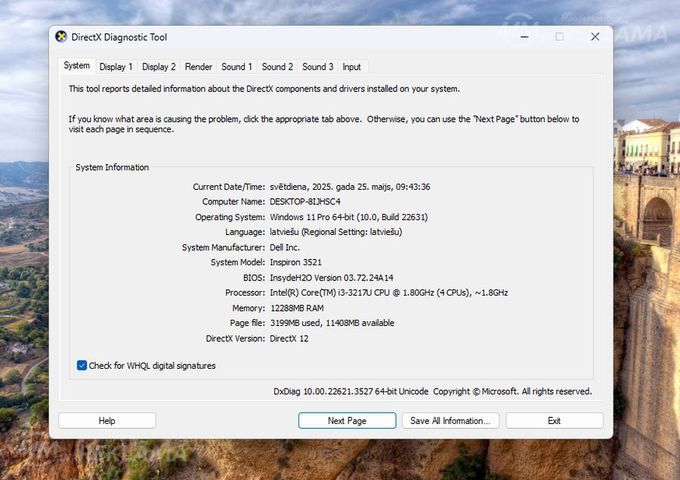
Task: Click the Operating System: field label
Action: point(230,217)
